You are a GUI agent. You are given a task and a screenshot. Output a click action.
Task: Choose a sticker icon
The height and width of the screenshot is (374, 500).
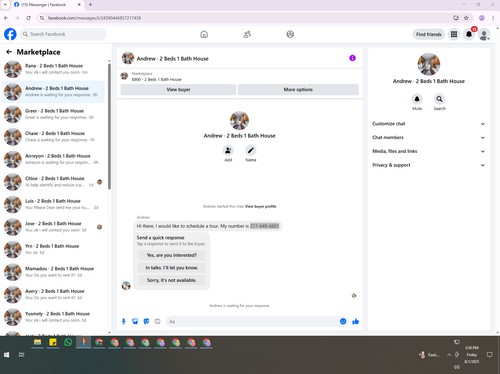point(146,321)
